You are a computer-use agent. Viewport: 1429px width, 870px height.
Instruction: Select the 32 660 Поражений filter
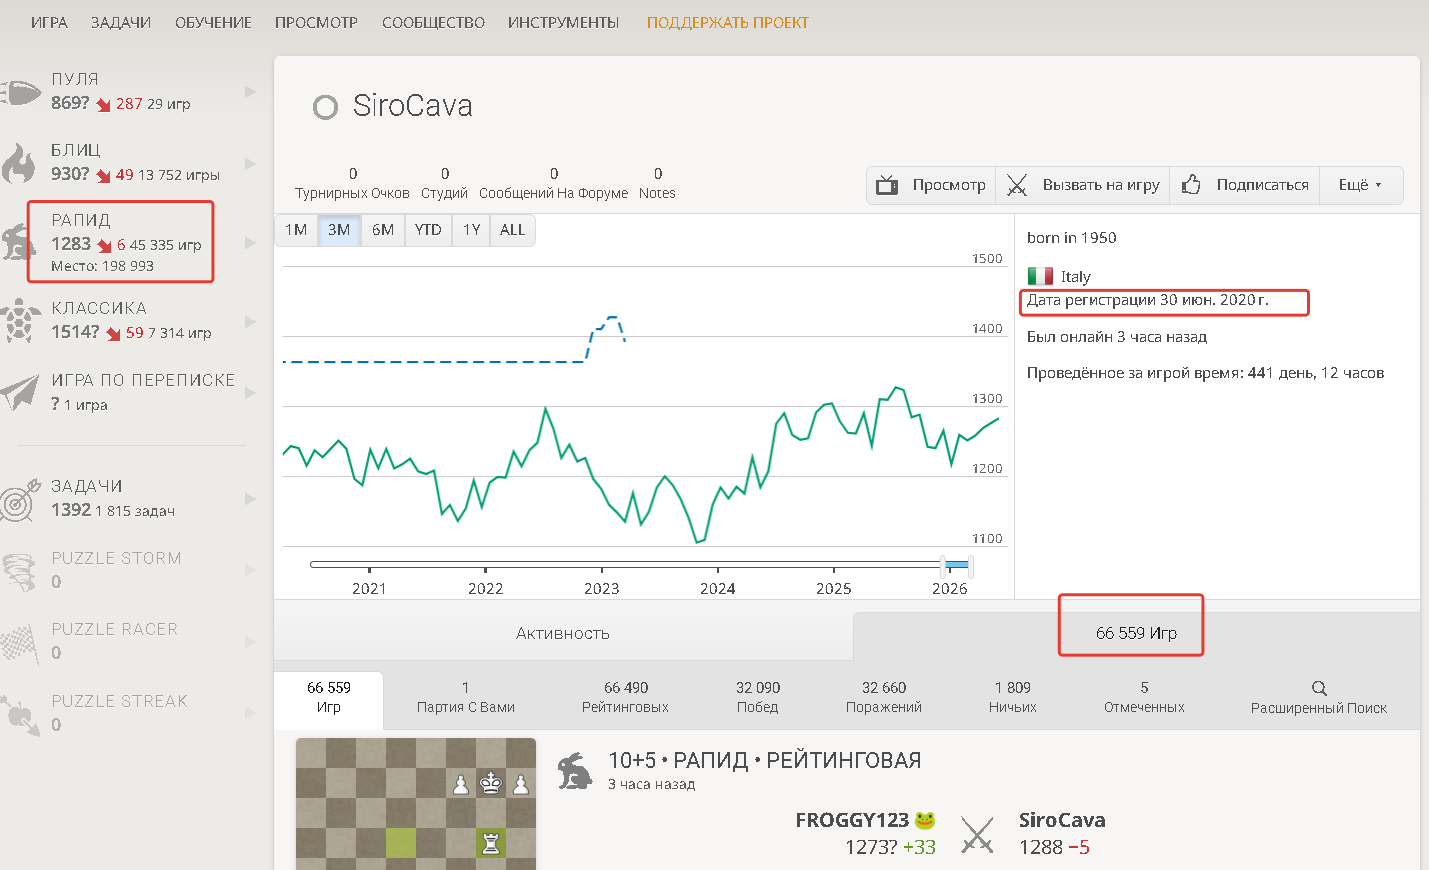(884, 697)
